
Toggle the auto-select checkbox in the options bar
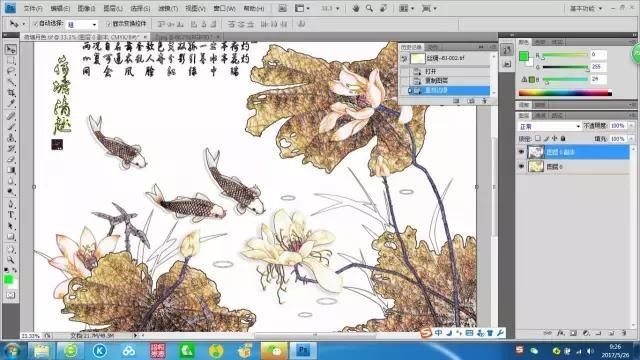35,24
